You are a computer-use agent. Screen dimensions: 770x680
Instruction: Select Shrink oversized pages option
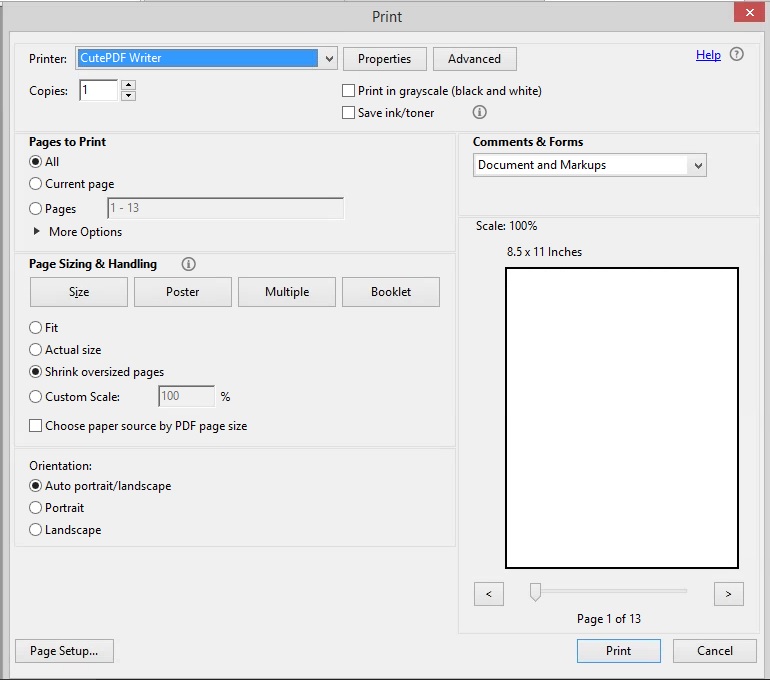coord(35,372)
